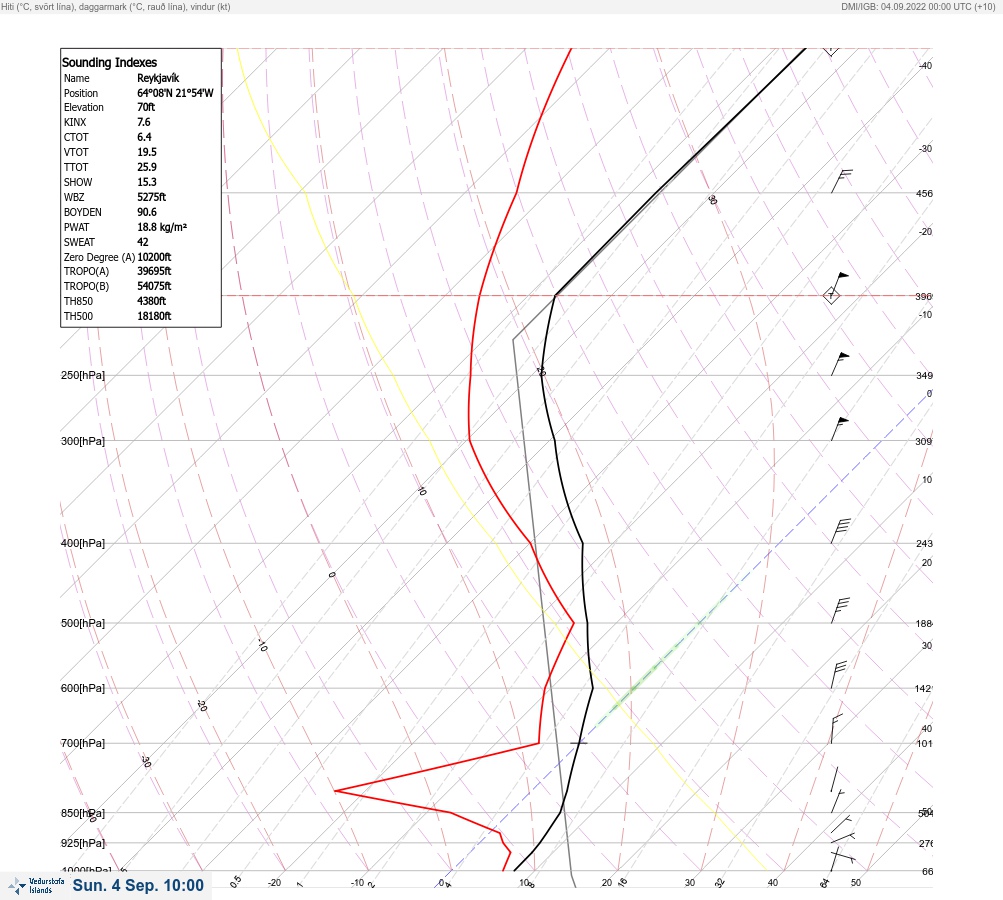The width and height of the screenshot is (1003, 900).
Task: Click the wind barb at the 300 hPa level
Action: [x=840, y=429]
